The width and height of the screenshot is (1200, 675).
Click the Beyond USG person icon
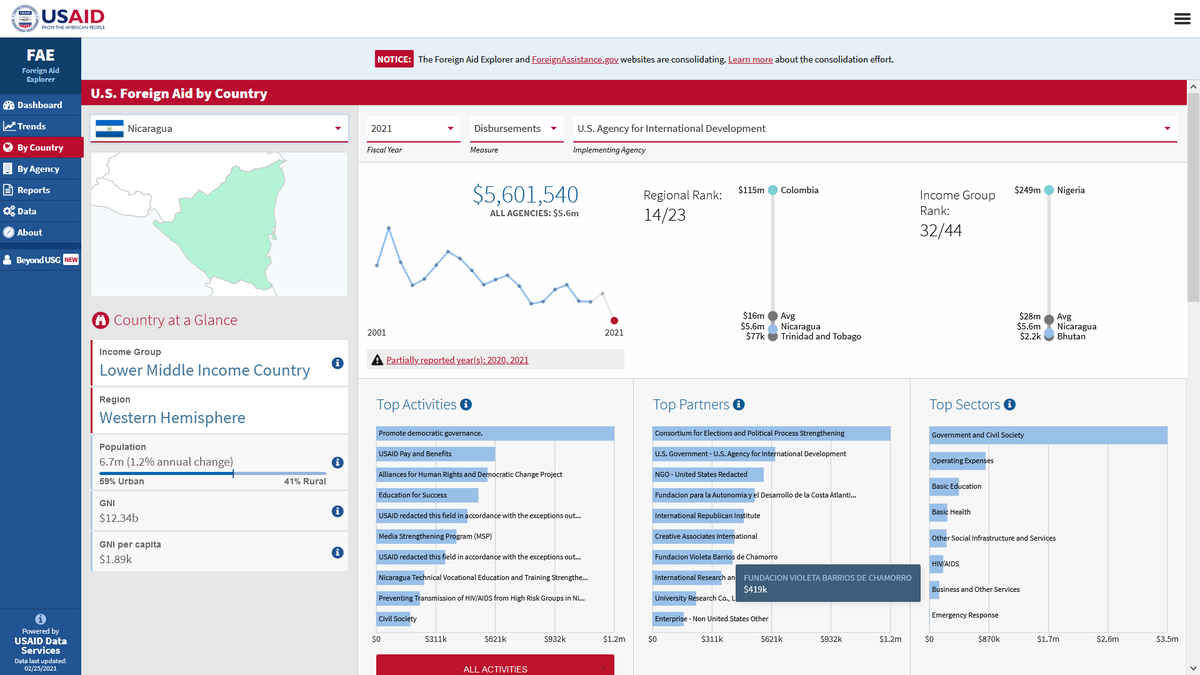(8, 260)
